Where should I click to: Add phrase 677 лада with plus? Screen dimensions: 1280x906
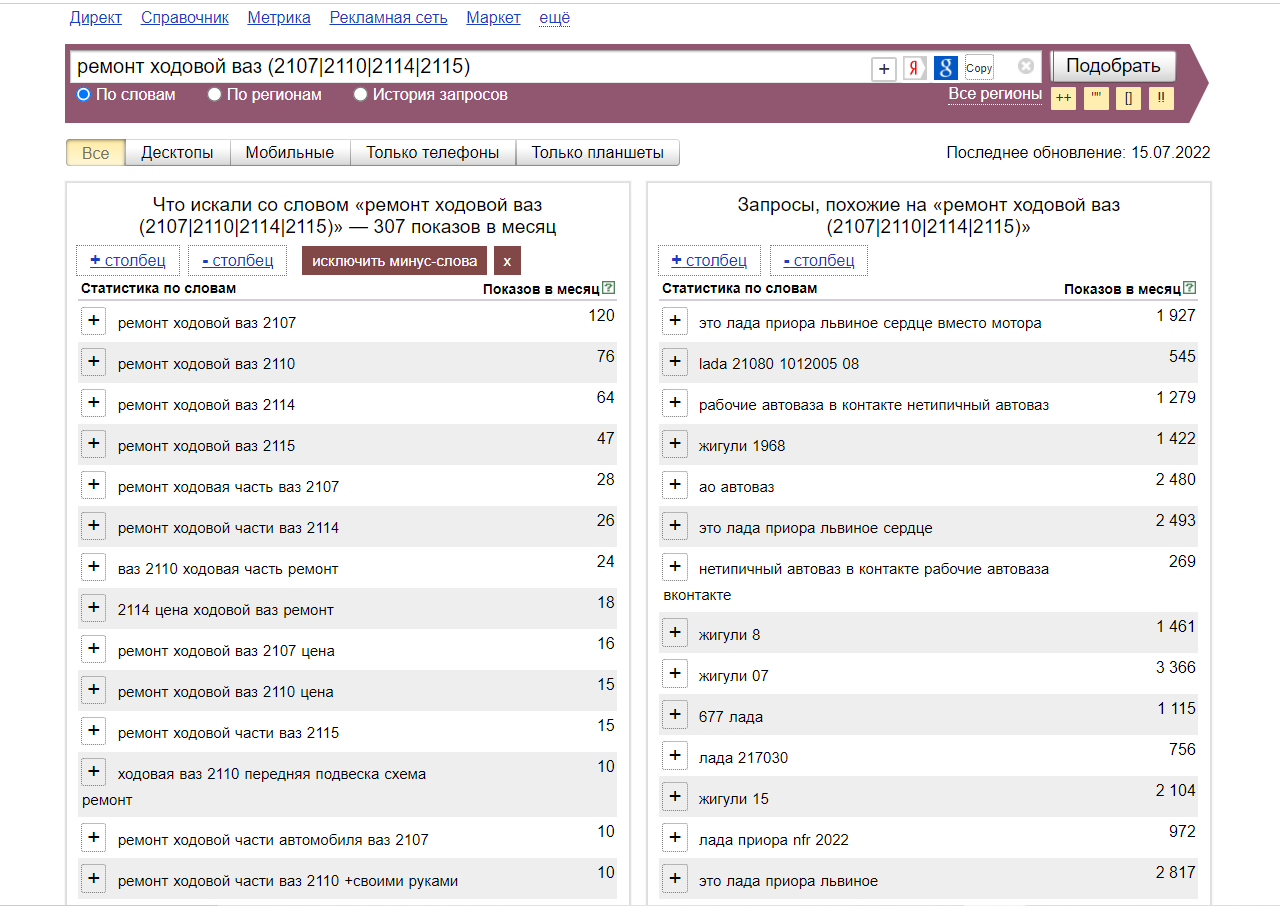point(675,714)
